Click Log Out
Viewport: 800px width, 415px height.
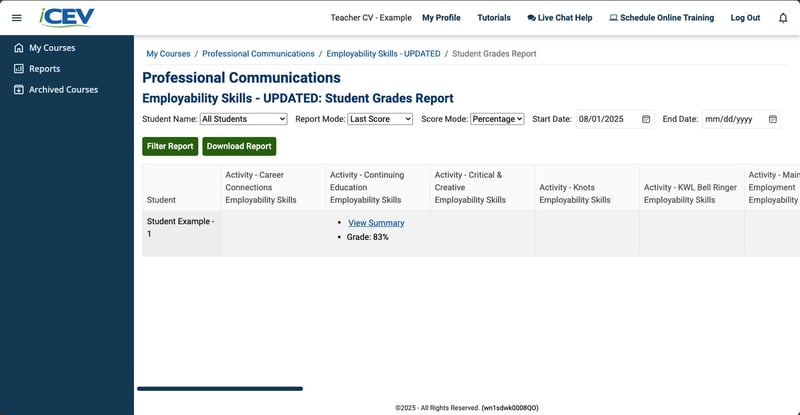(745, 18)
